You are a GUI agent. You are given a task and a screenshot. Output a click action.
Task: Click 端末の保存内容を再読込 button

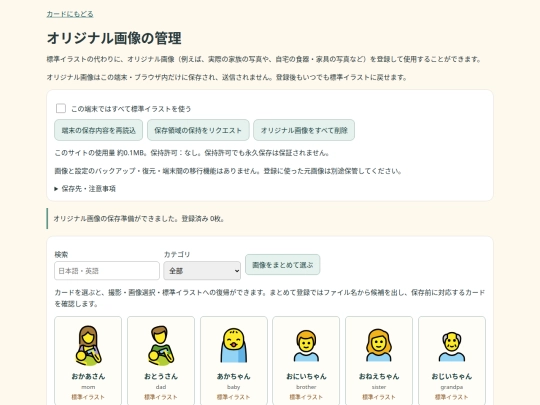[x=98, y=130]
